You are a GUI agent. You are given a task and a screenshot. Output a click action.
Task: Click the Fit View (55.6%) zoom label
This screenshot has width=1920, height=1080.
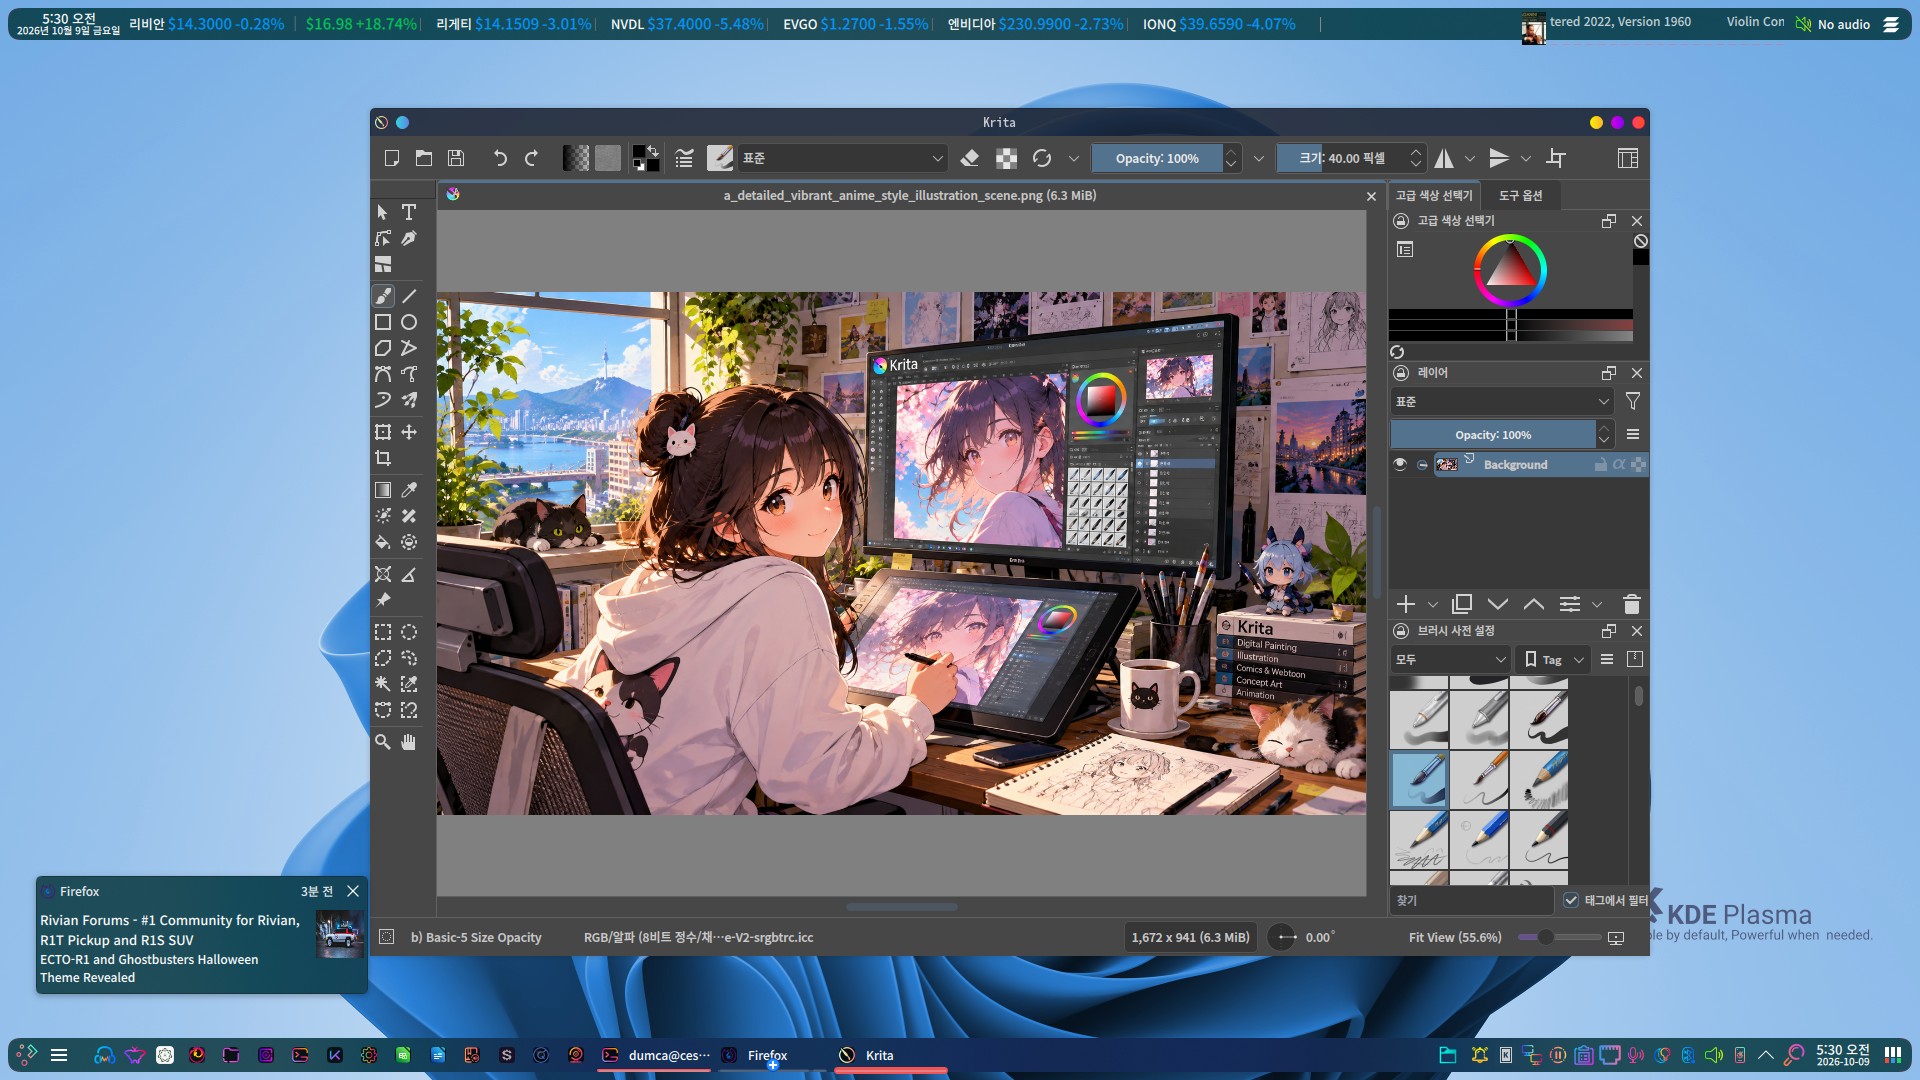(x=1454, y=937)
